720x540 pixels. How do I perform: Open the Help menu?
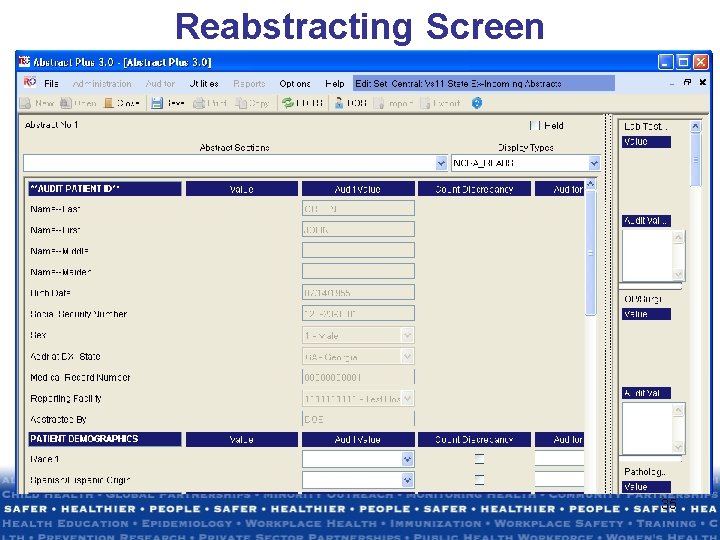click(334, 84)
